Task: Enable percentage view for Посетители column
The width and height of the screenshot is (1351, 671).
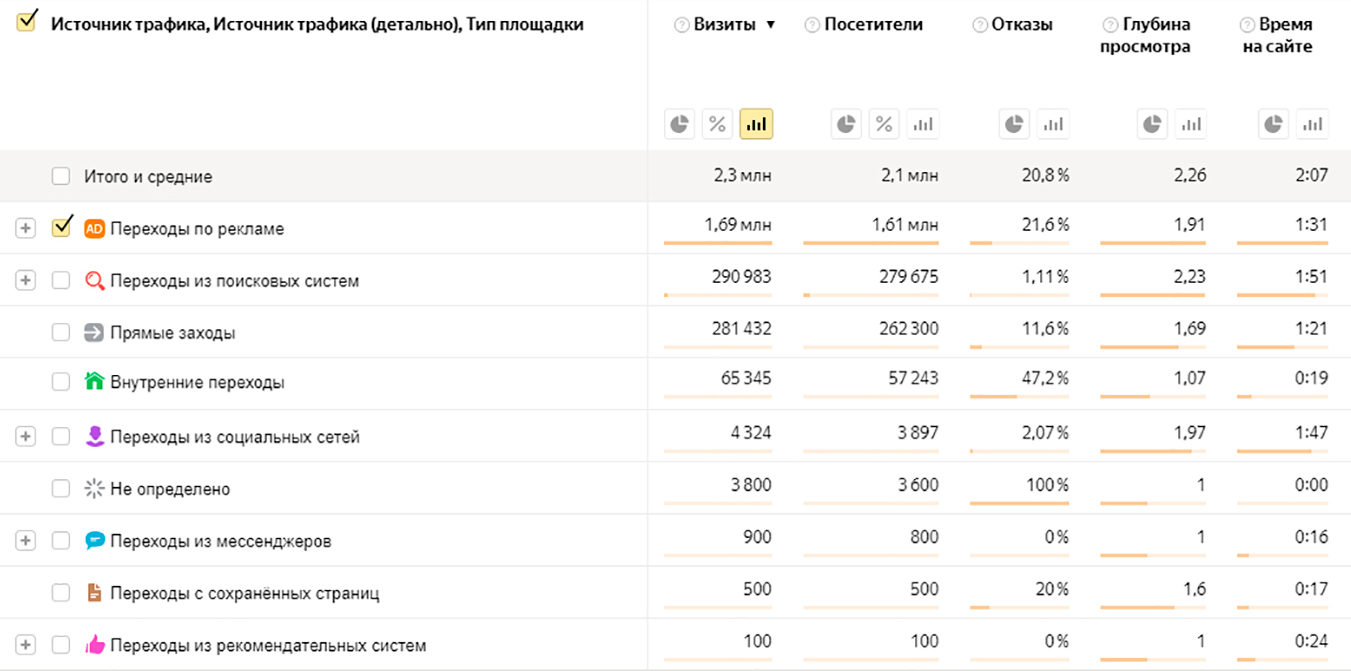Action: click(x=885, y=123)
